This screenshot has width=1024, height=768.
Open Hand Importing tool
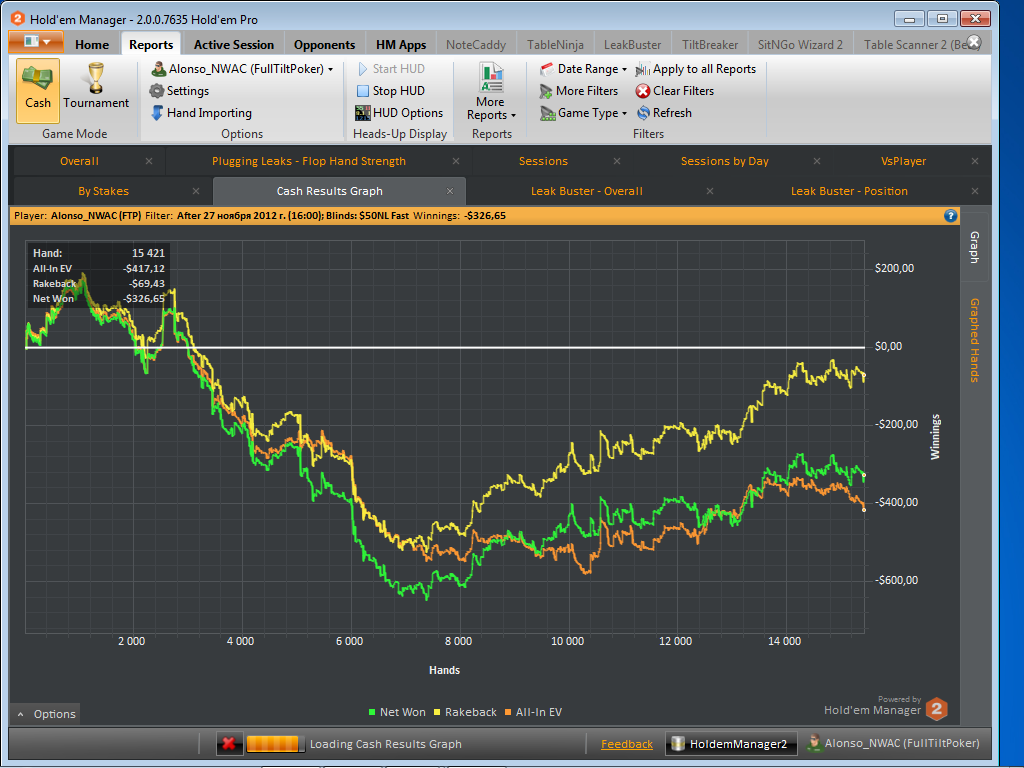(201, 113)
